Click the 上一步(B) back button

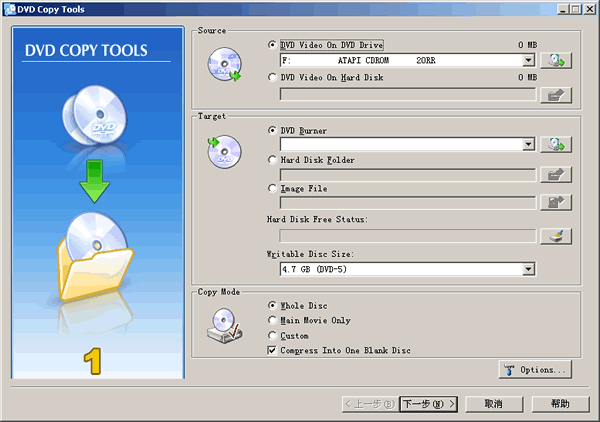coord(370,404)
